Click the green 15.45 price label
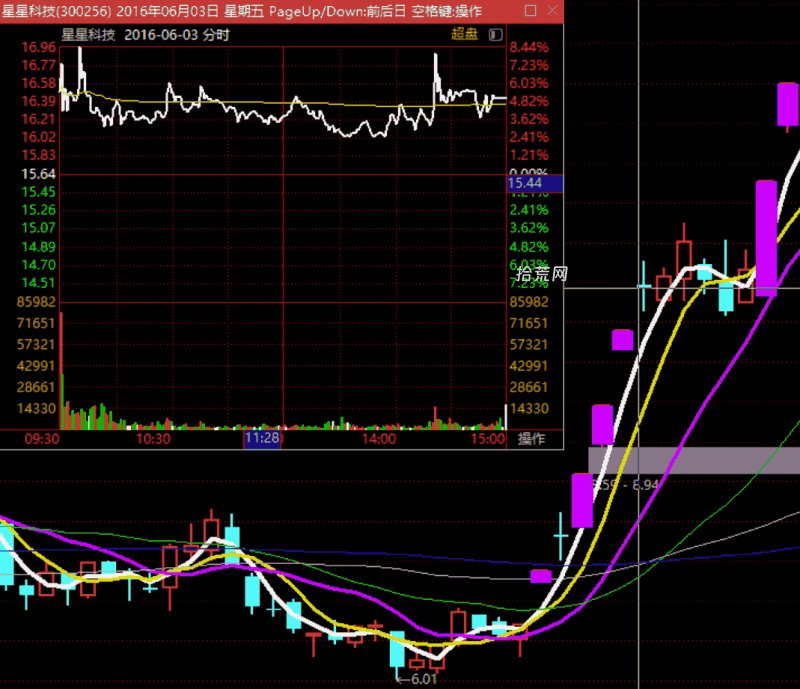Image resolution: width=800 pixels, height=689 pixels. [38, 192]
